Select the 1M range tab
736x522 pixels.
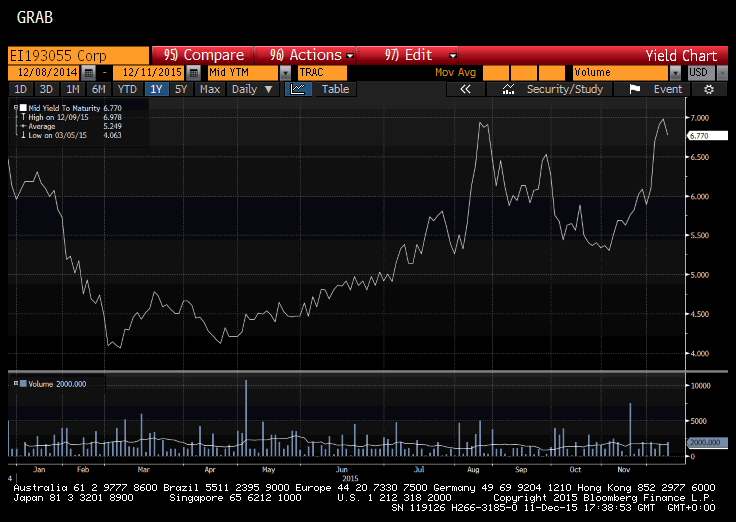point(72,89)
